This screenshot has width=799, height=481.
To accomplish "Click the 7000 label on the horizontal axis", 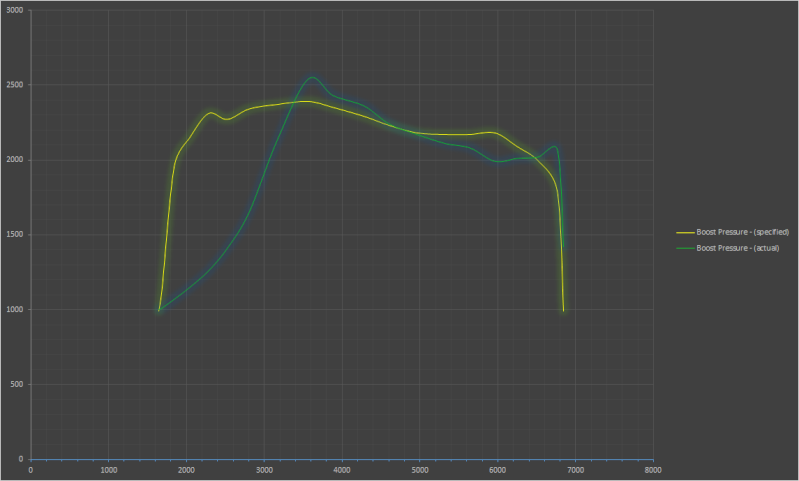I will 575,469.
